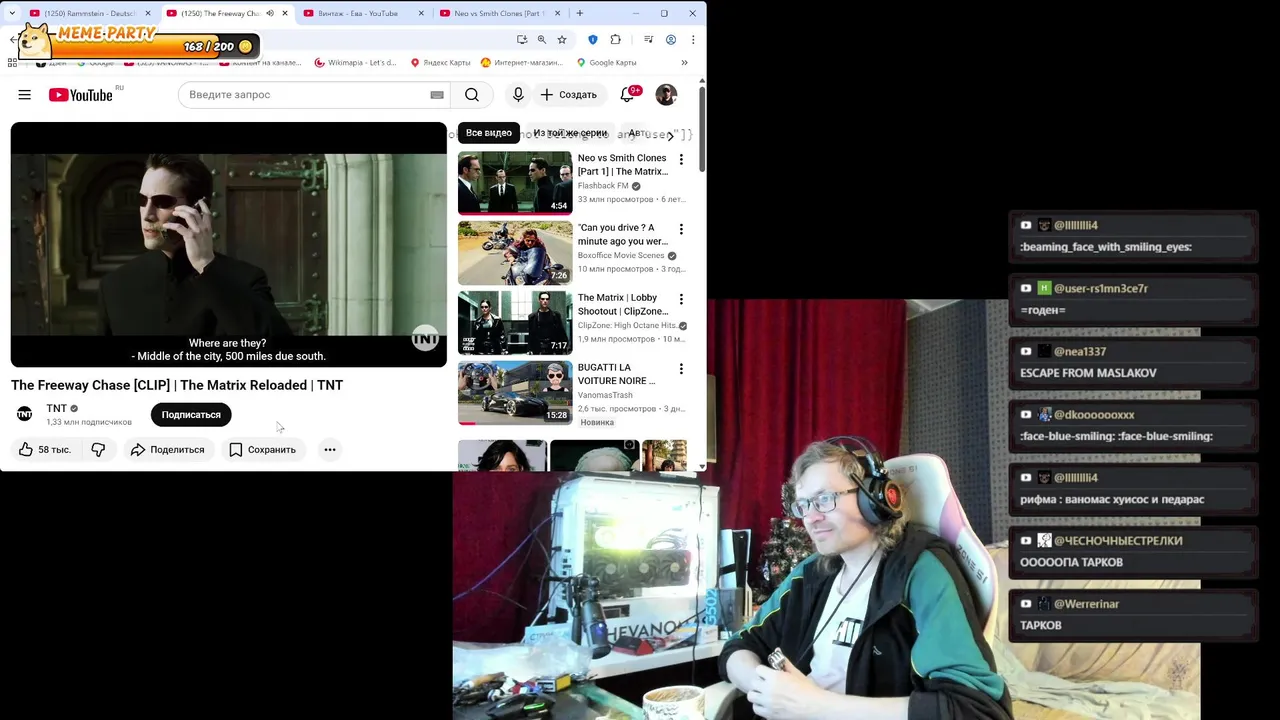Viewport: 1280px width, 720px height.
Task: Open the on-screen keyboard icon in search box
Action: click(437, 95)
